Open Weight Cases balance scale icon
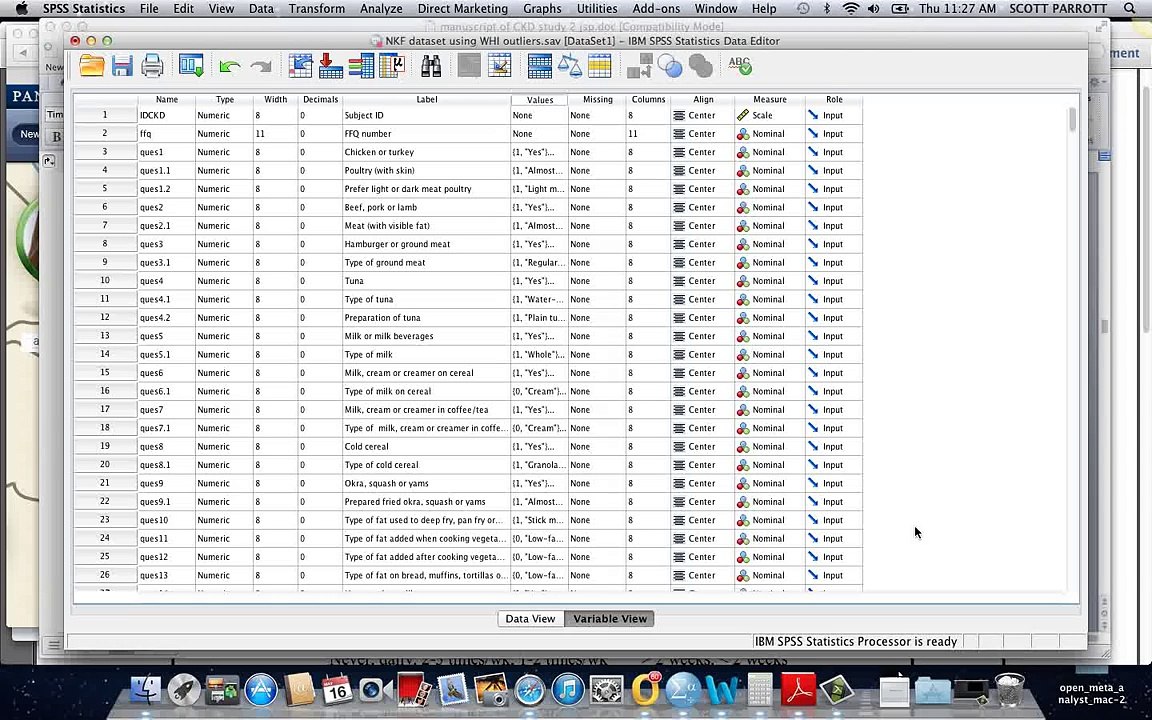 click(x=569, y=66)
